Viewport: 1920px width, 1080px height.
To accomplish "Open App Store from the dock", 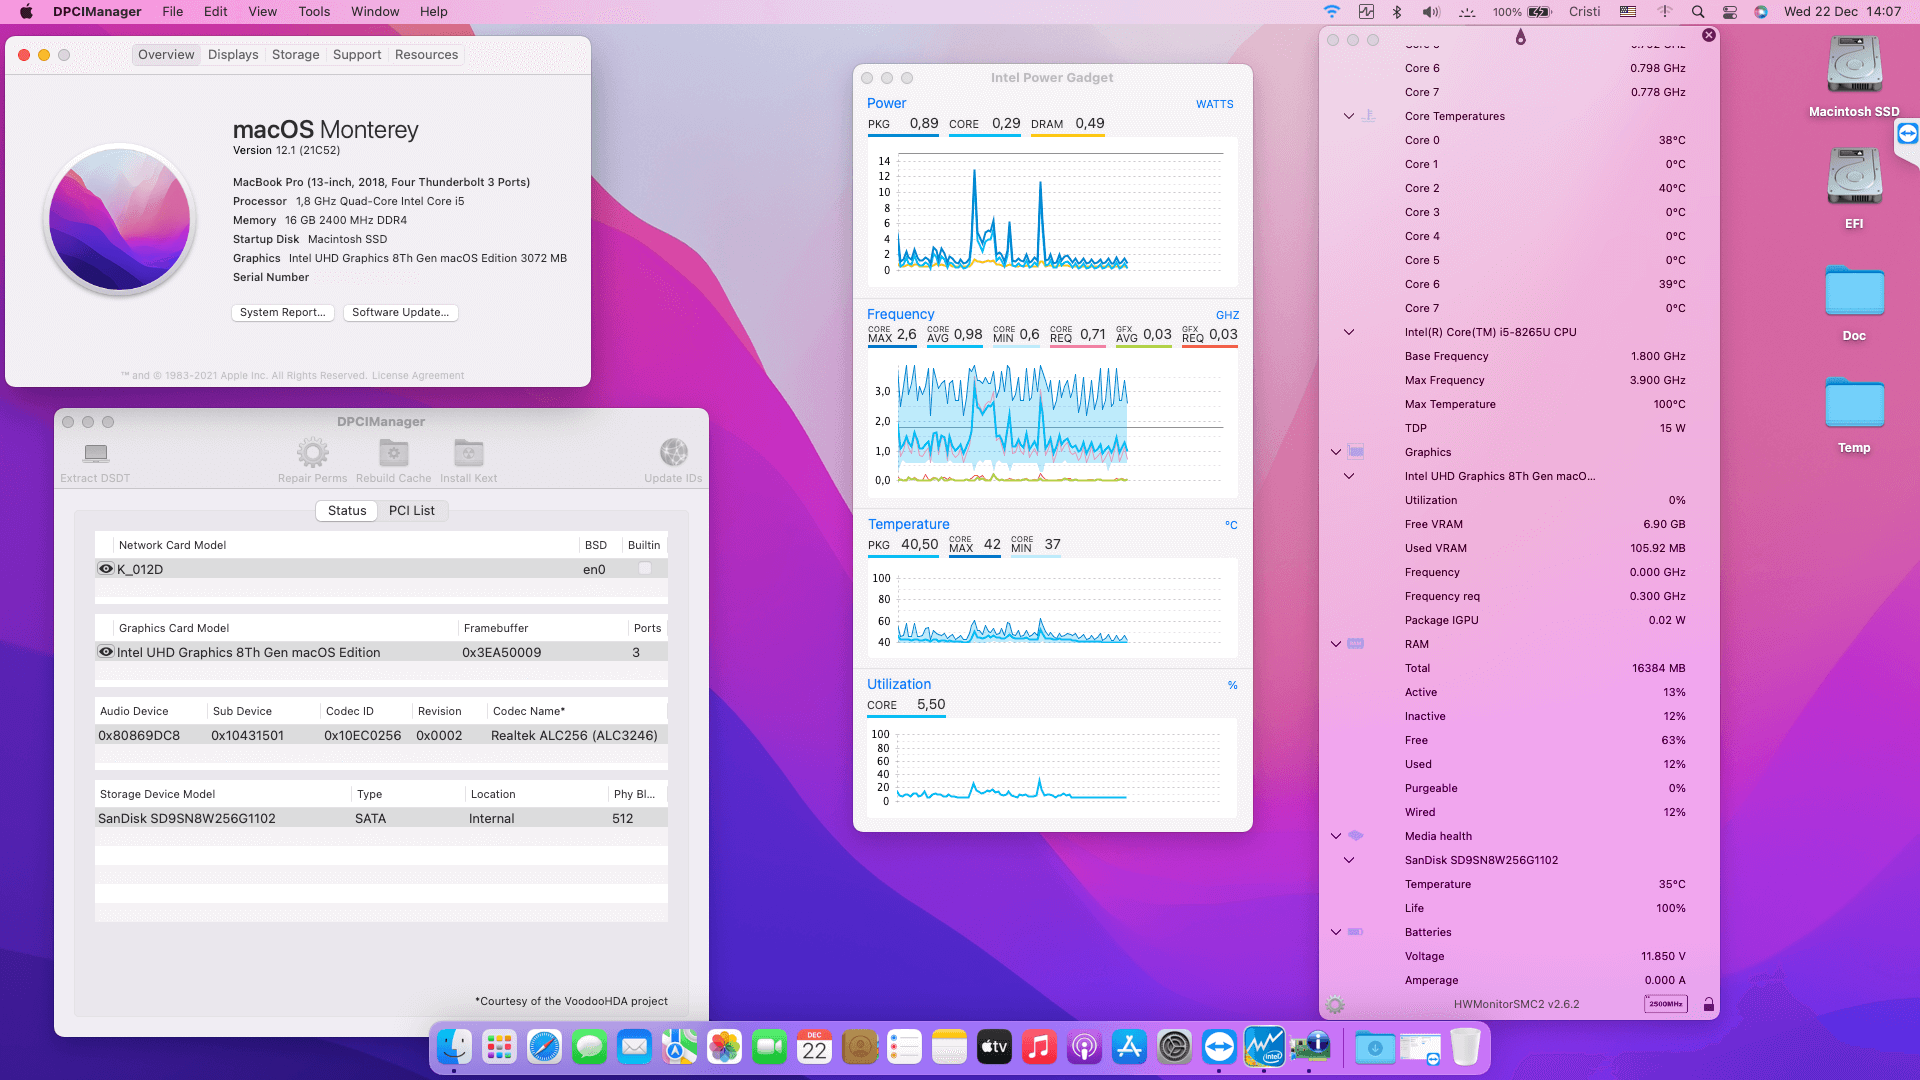I will 1129,1047.
